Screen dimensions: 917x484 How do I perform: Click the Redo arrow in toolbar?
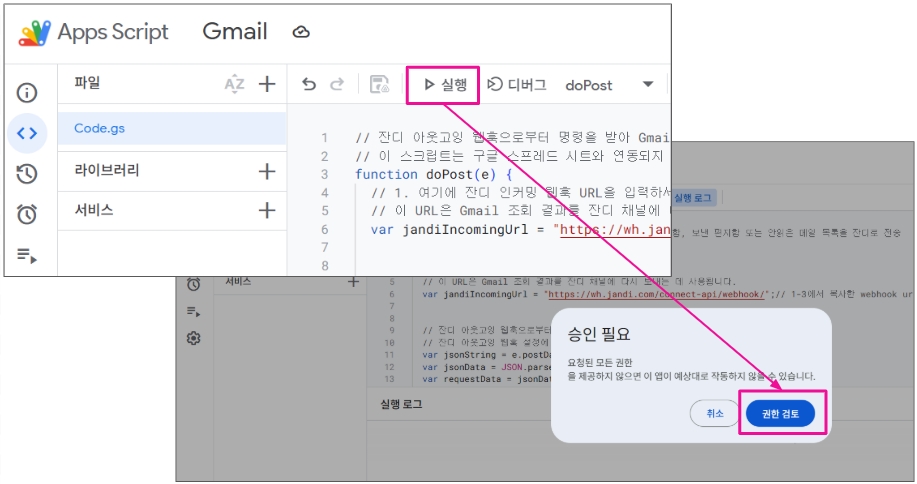[x=337, y=85]
